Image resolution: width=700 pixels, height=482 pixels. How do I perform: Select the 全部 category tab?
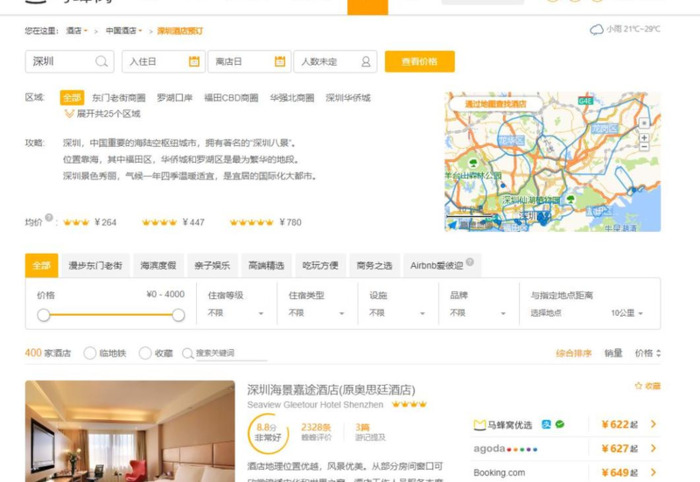(x=42, y=266)
